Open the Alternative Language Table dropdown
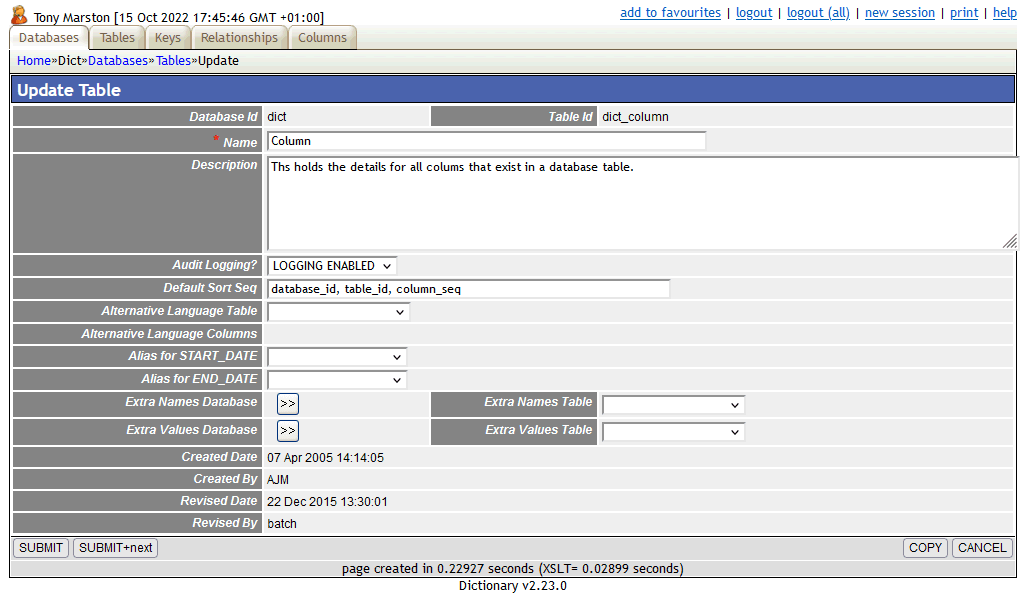 click(x=337, y=311)
